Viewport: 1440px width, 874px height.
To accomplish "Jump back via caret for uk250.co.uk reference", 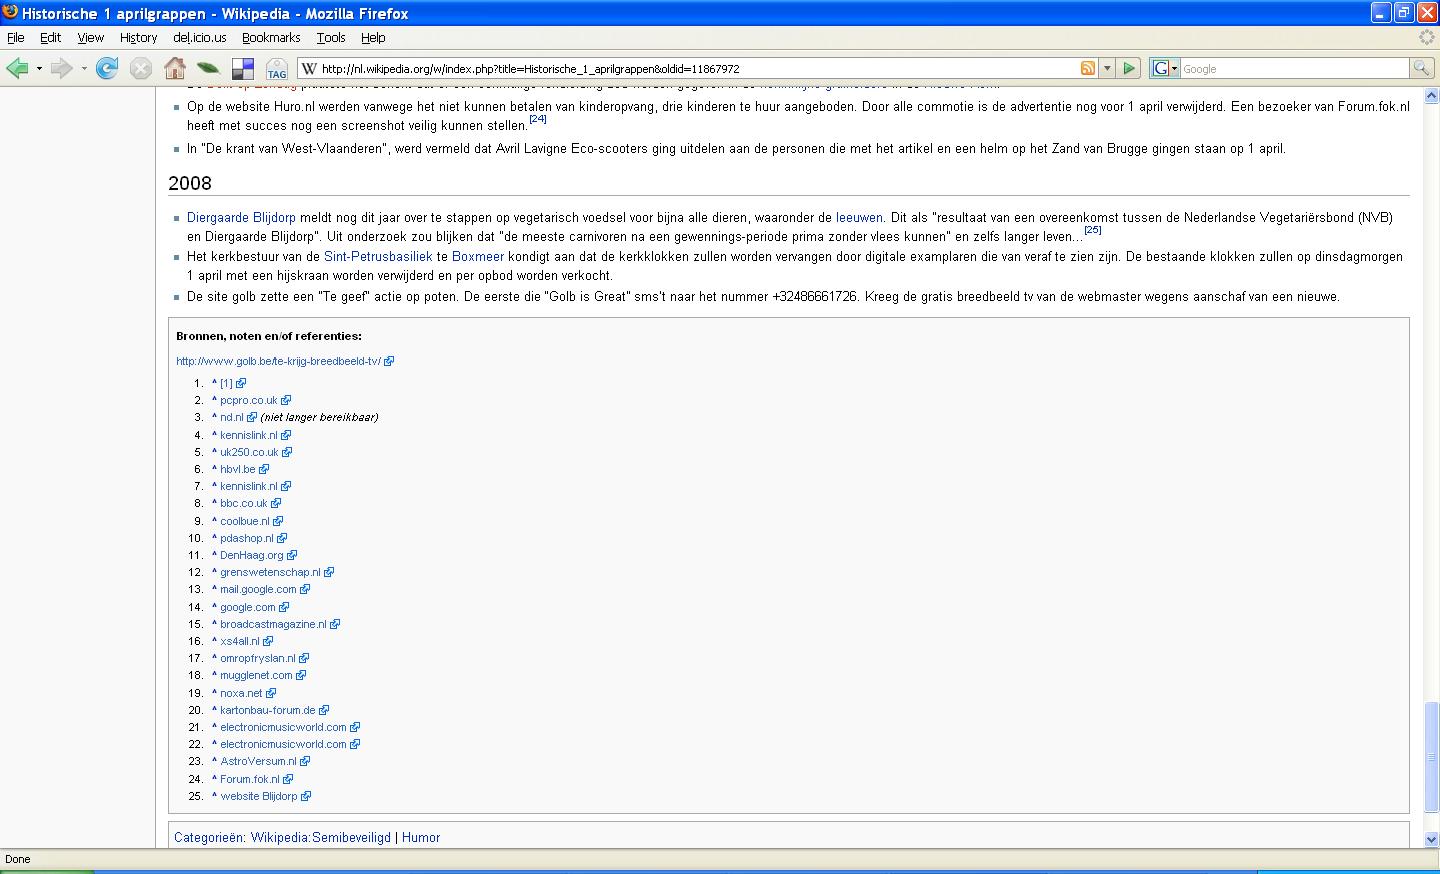I will [x=214, y=452].
